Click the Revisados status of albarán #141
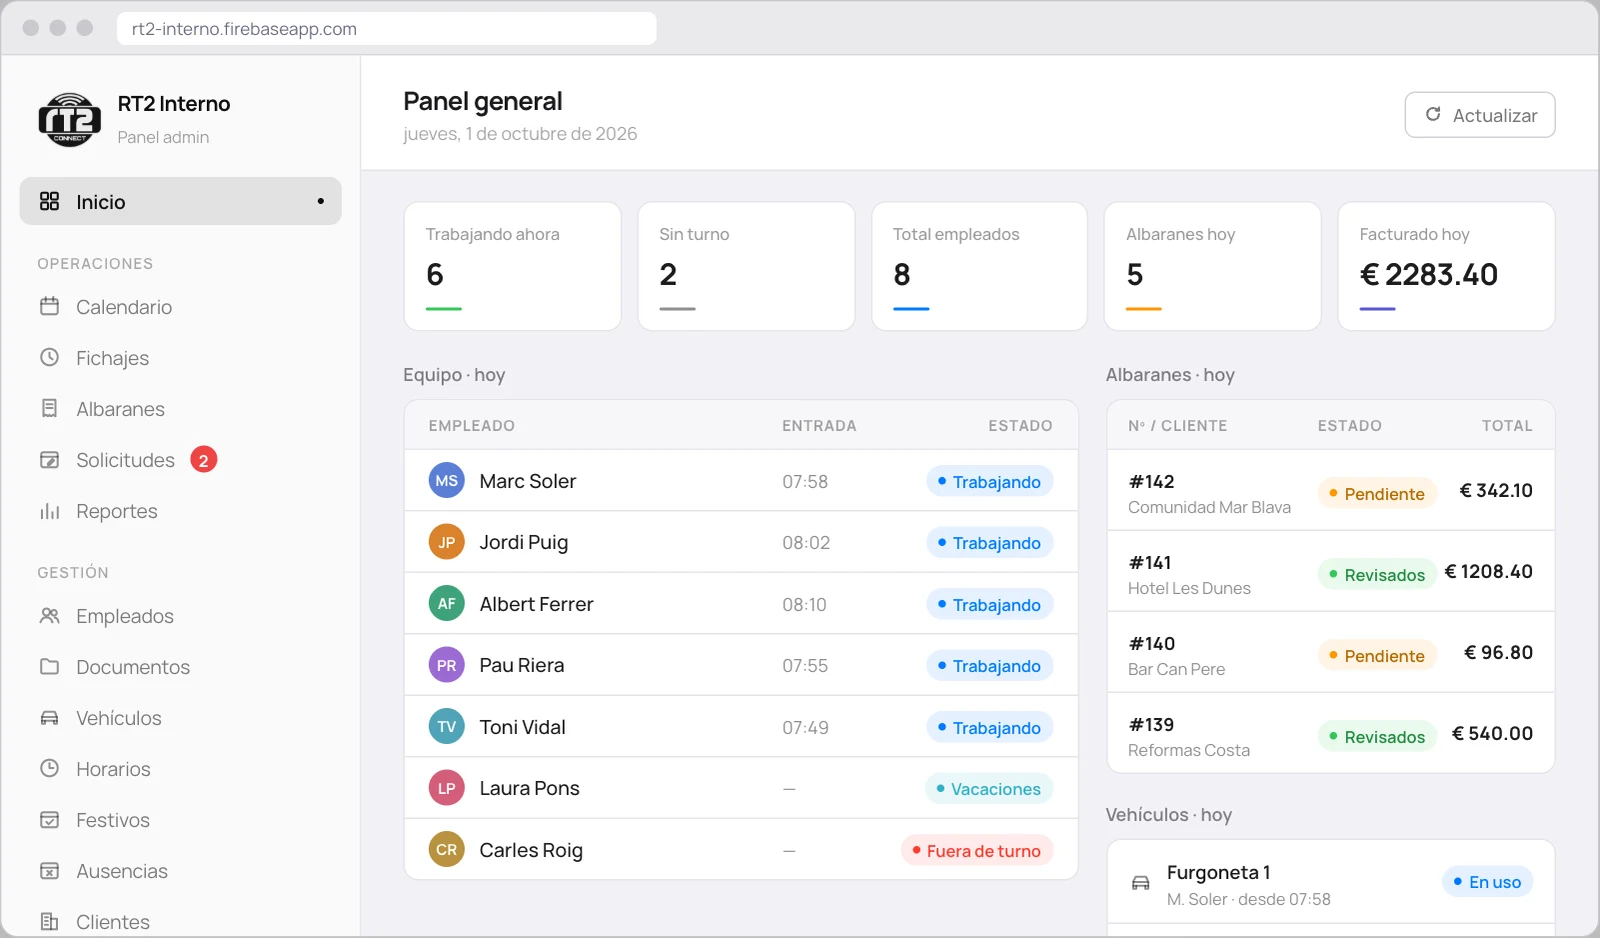 (x=1377, y=575)
